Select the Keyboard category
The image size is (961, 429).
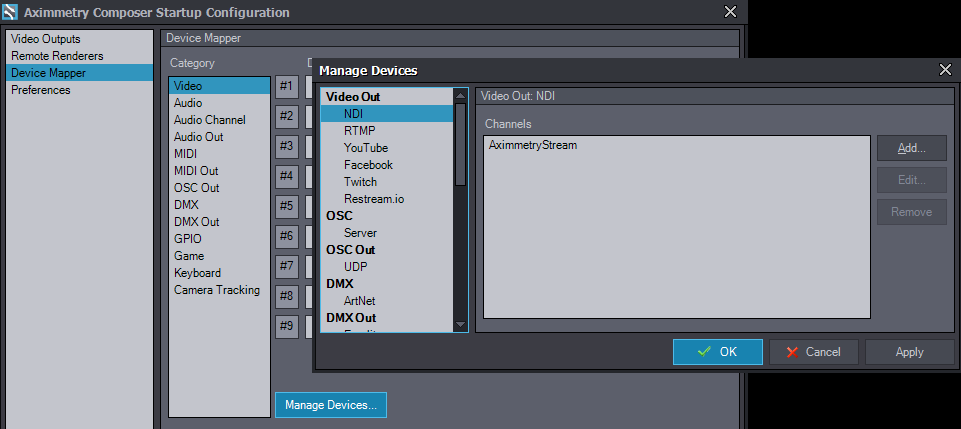point(219,273)
